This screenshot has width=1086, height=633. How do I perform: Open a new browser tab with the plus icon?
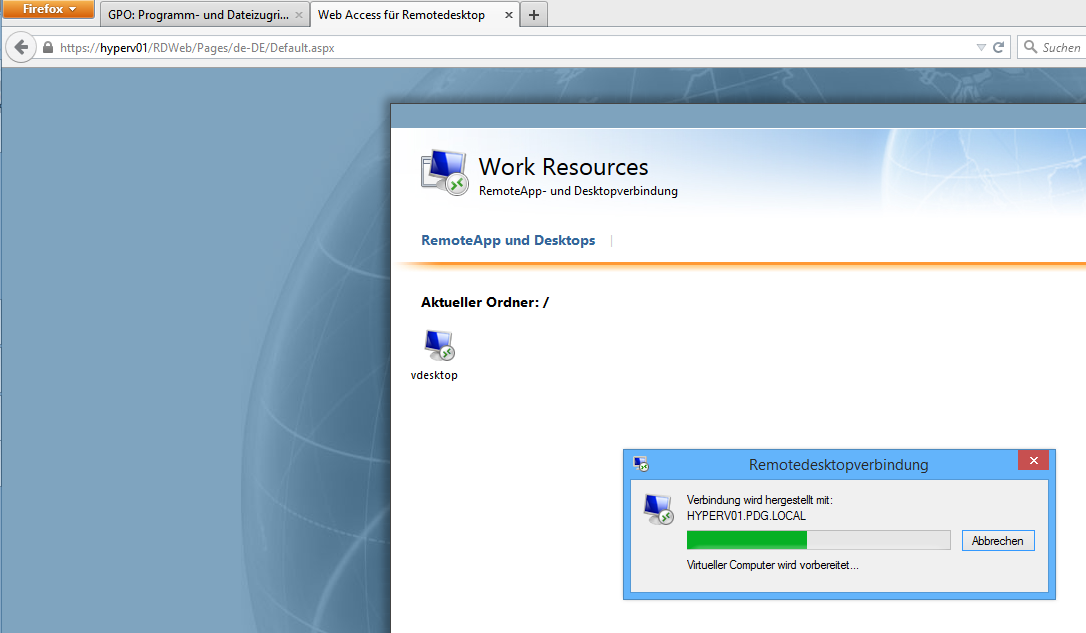coord(533,14)
